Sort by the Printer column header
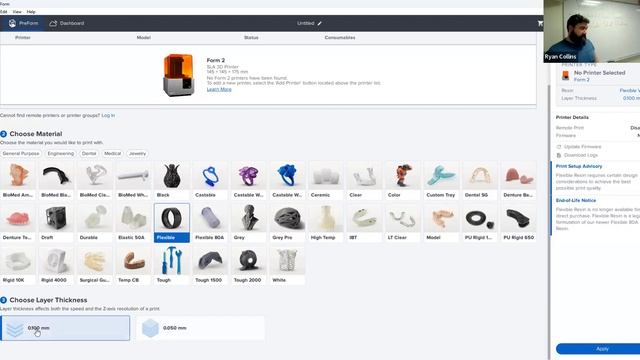Image resolution: width=640 pixels, height=360 pixels. point(23,38)
